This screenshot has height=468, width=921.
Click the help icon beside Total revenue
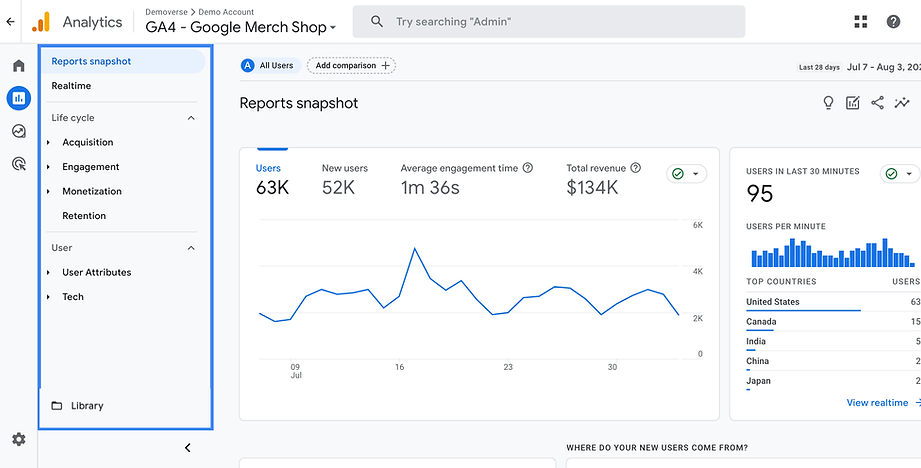(636, 168)
